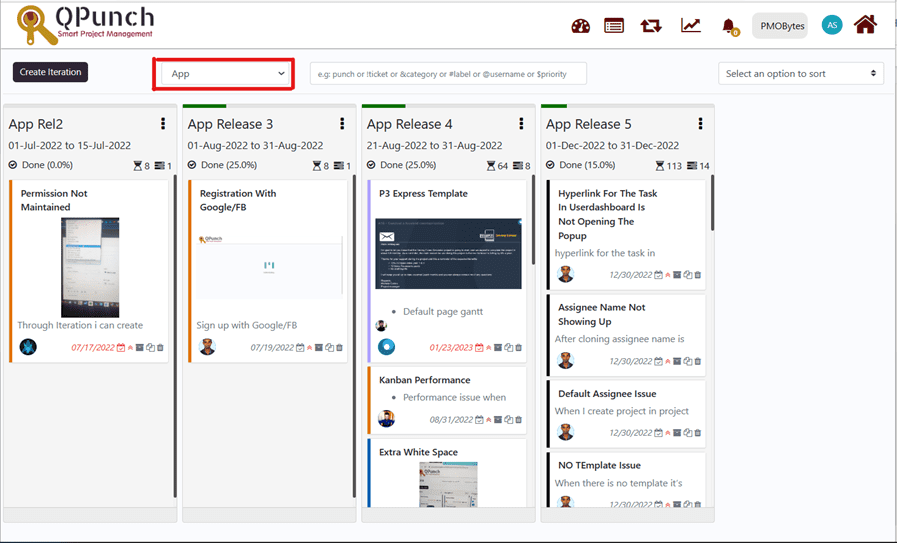Click the list view icon in header
This screenshot has width=897, height=543.
614,26
